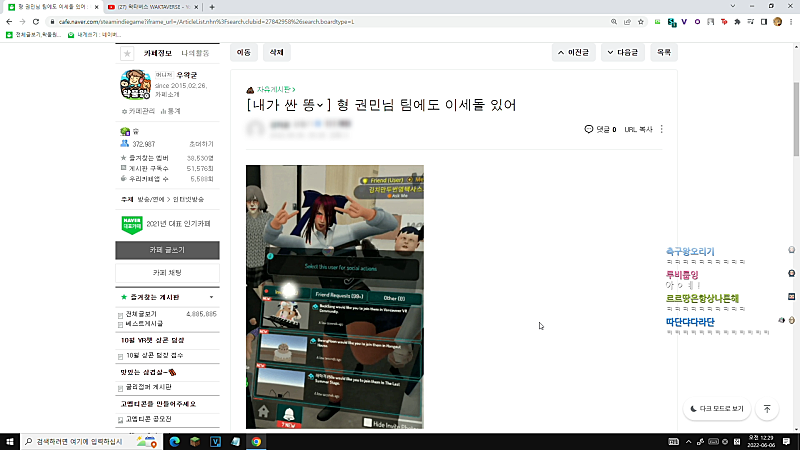The image size is (800, 450).
Task: Switch to the 왁타버스 WAKTAVERSE YouTube tab
Action: point(152,7)
